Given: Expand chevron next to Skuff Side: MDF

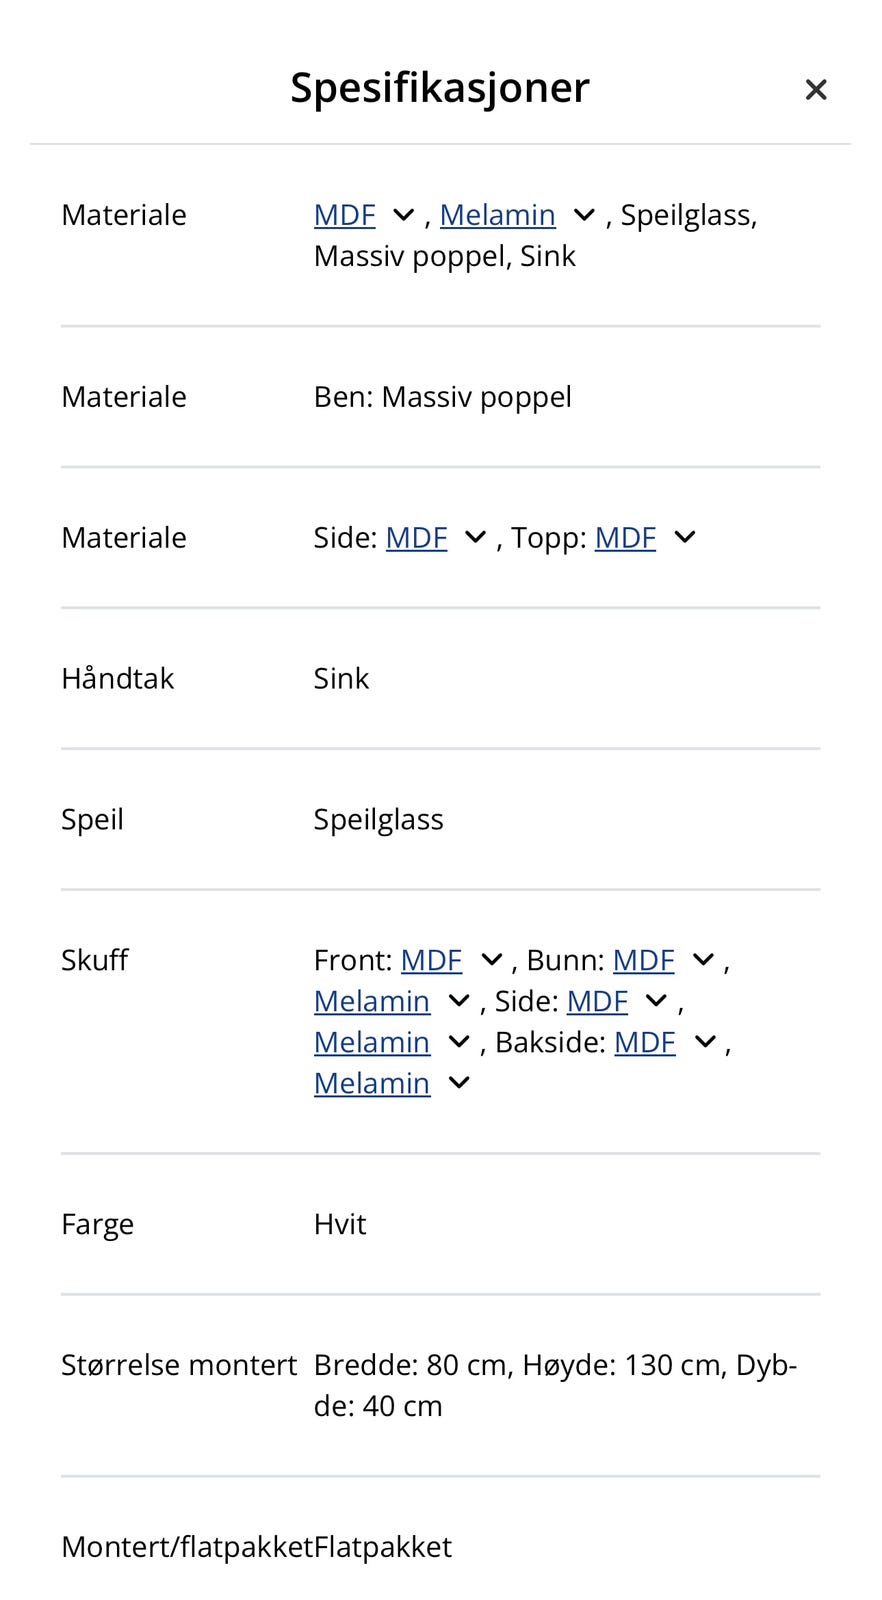Looking at the screenshot, I should coord(657,1002).
